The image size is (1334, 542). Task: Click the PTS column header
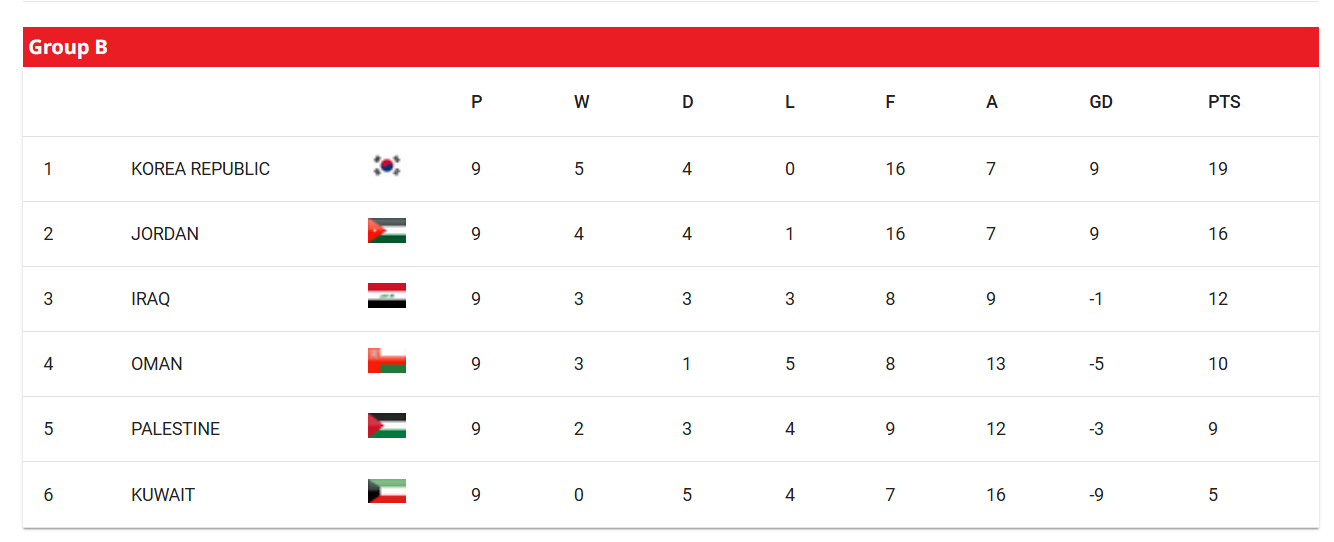[1224, 102]
